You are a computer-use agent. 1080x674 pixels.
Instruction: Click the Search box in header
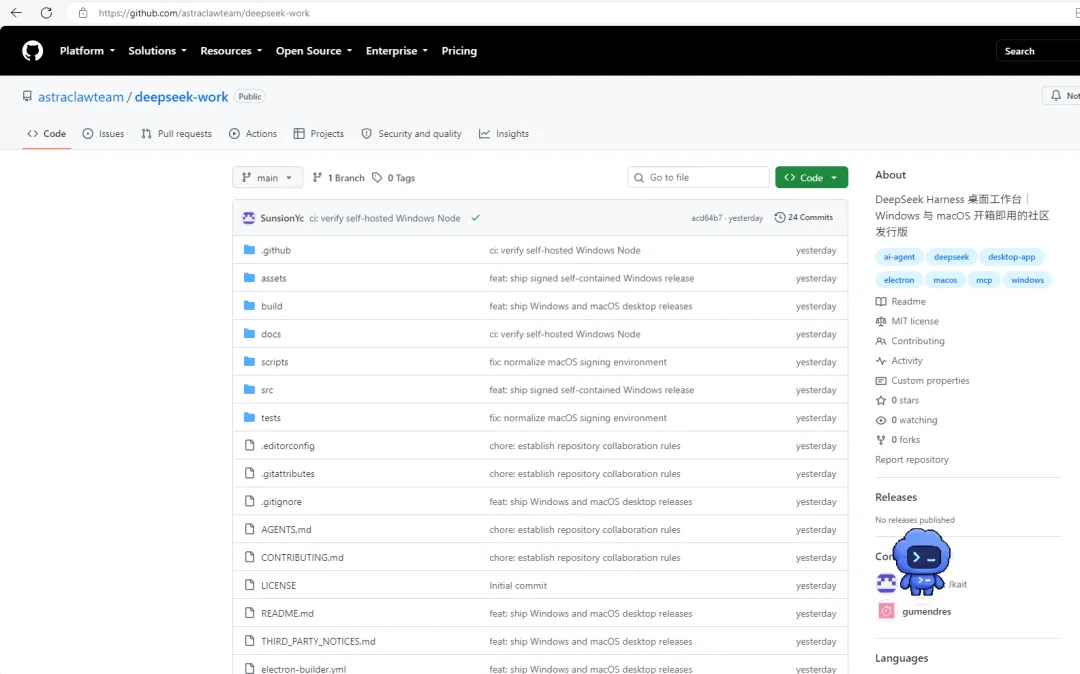pos(1038,51)
